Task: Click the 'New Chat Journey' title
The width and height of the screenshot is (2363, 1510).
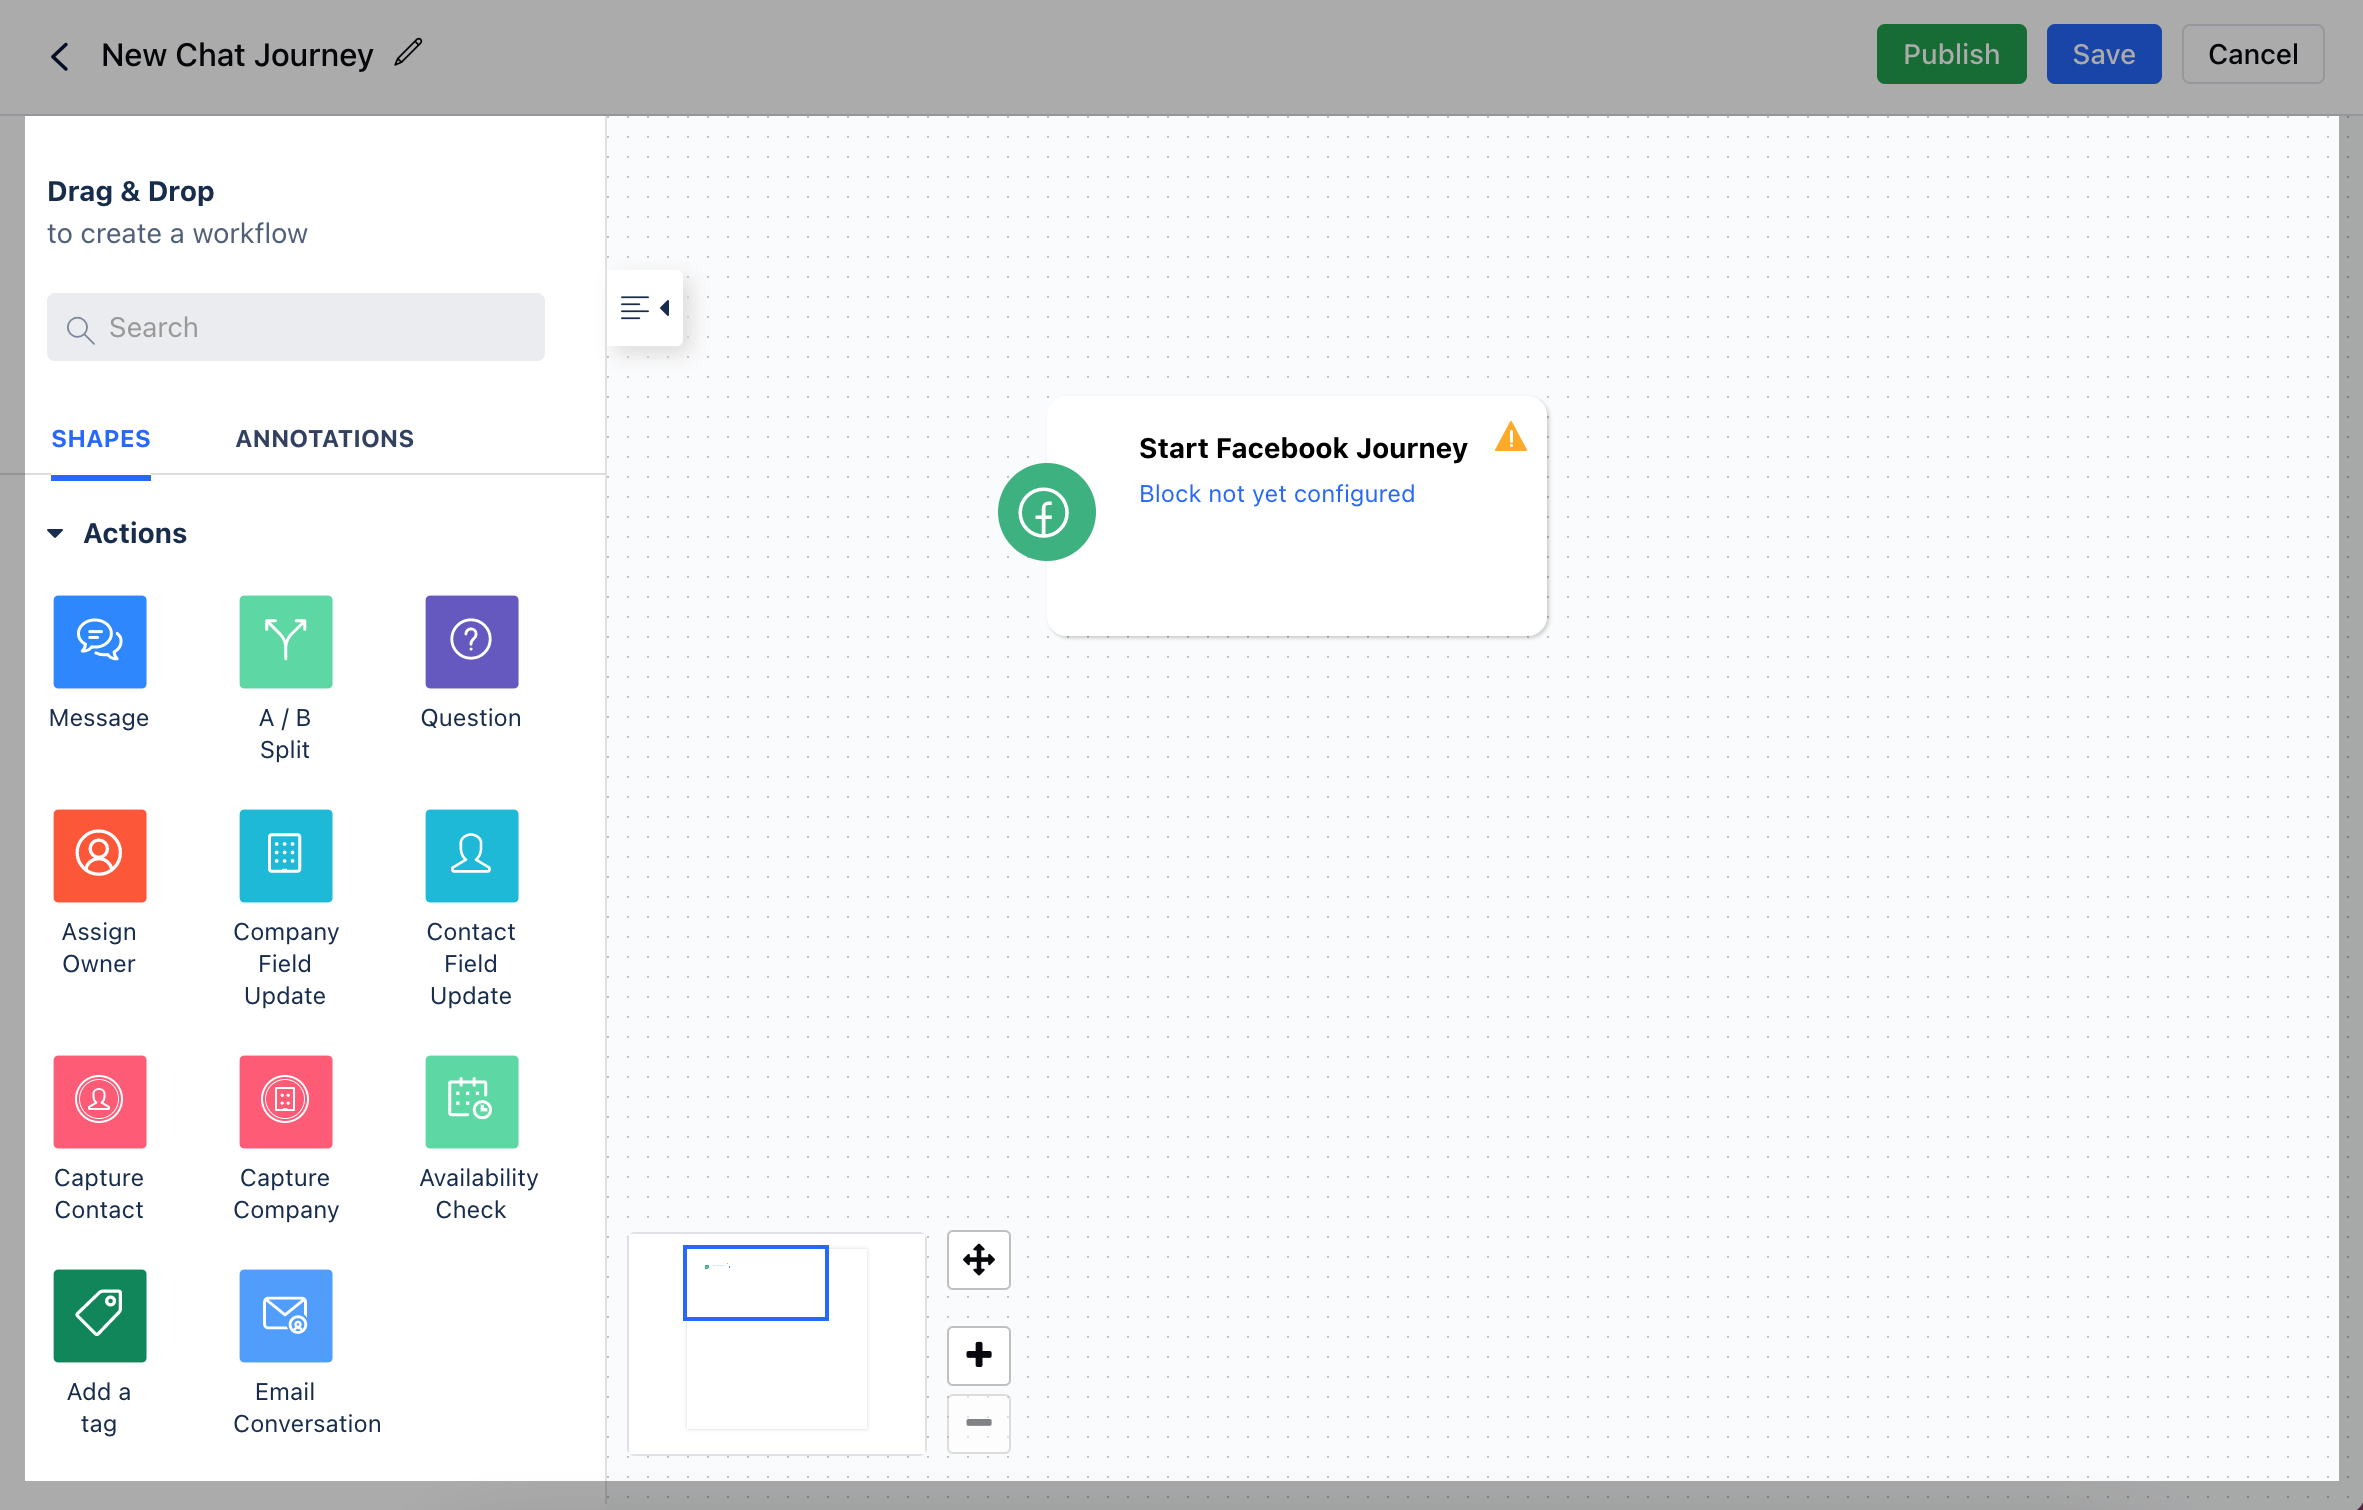Action: tap(237, 54)
